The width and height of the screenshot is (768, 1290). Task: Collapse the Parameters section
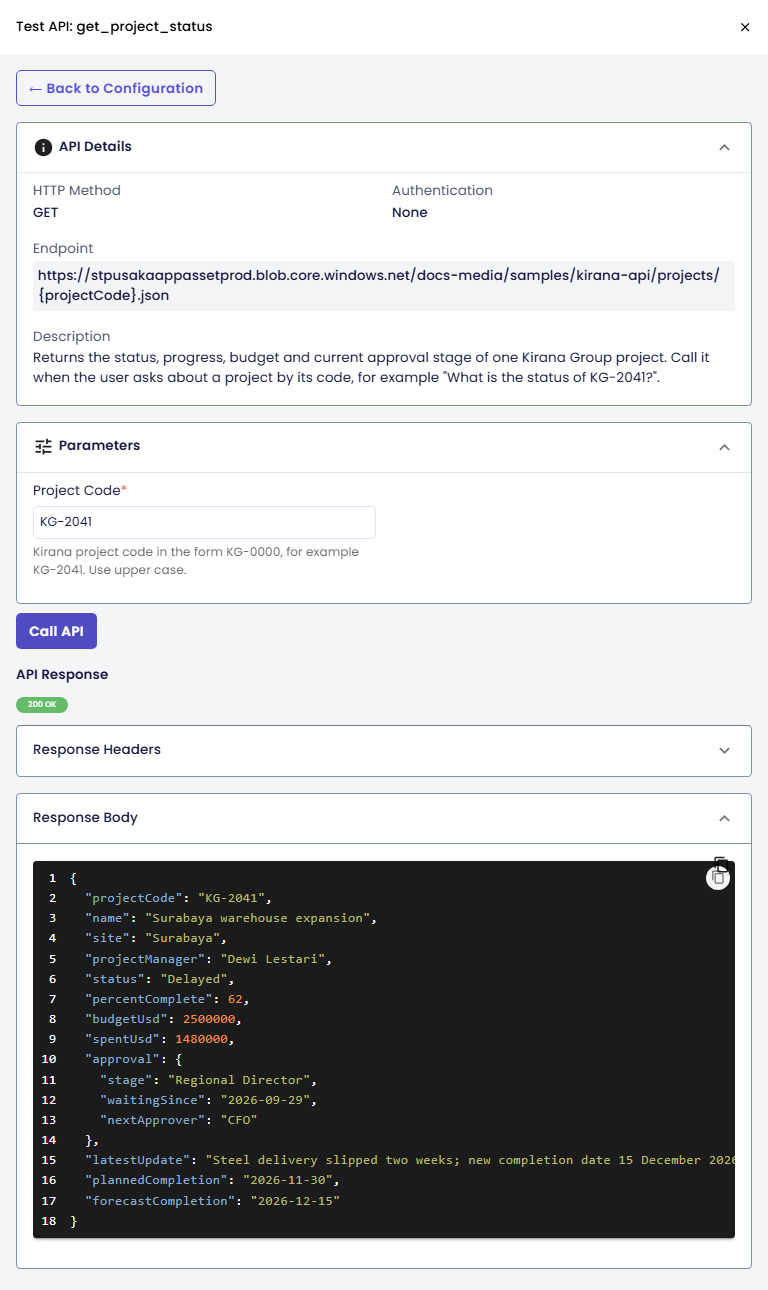coord(725,447)
